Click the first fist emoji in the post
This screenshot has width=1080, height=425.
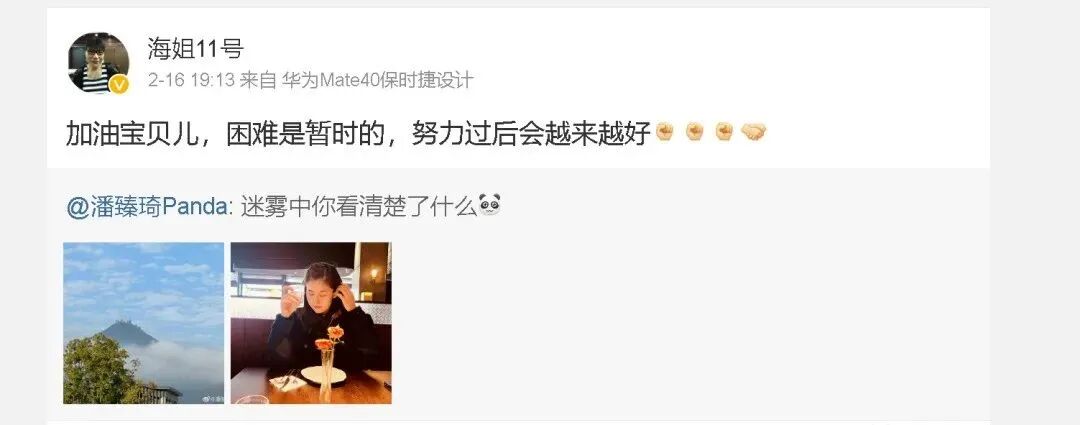(x=664, y=132)
